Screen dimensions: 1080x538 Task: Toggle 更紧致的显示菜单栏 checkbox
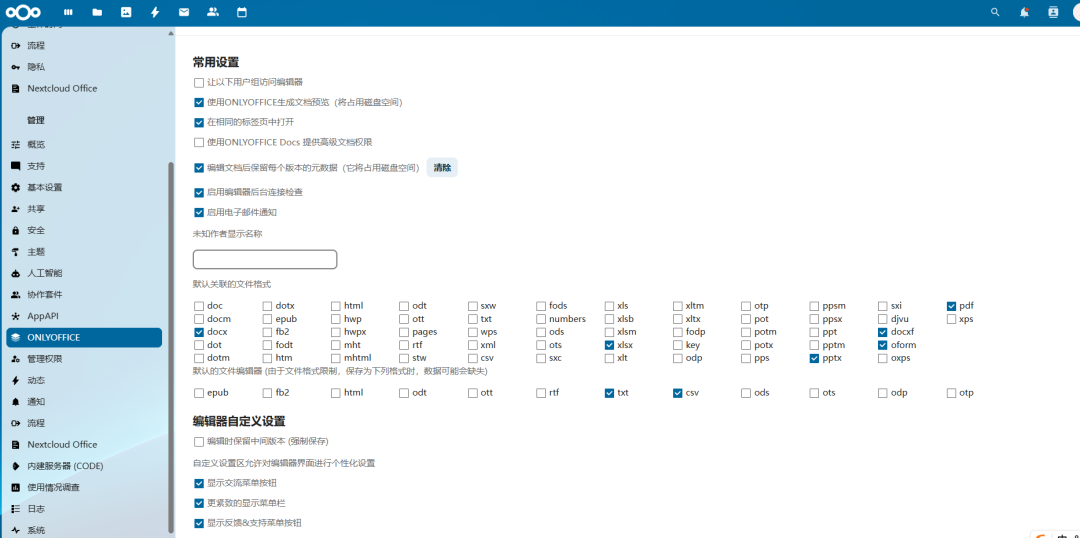(x=199, y=503)
